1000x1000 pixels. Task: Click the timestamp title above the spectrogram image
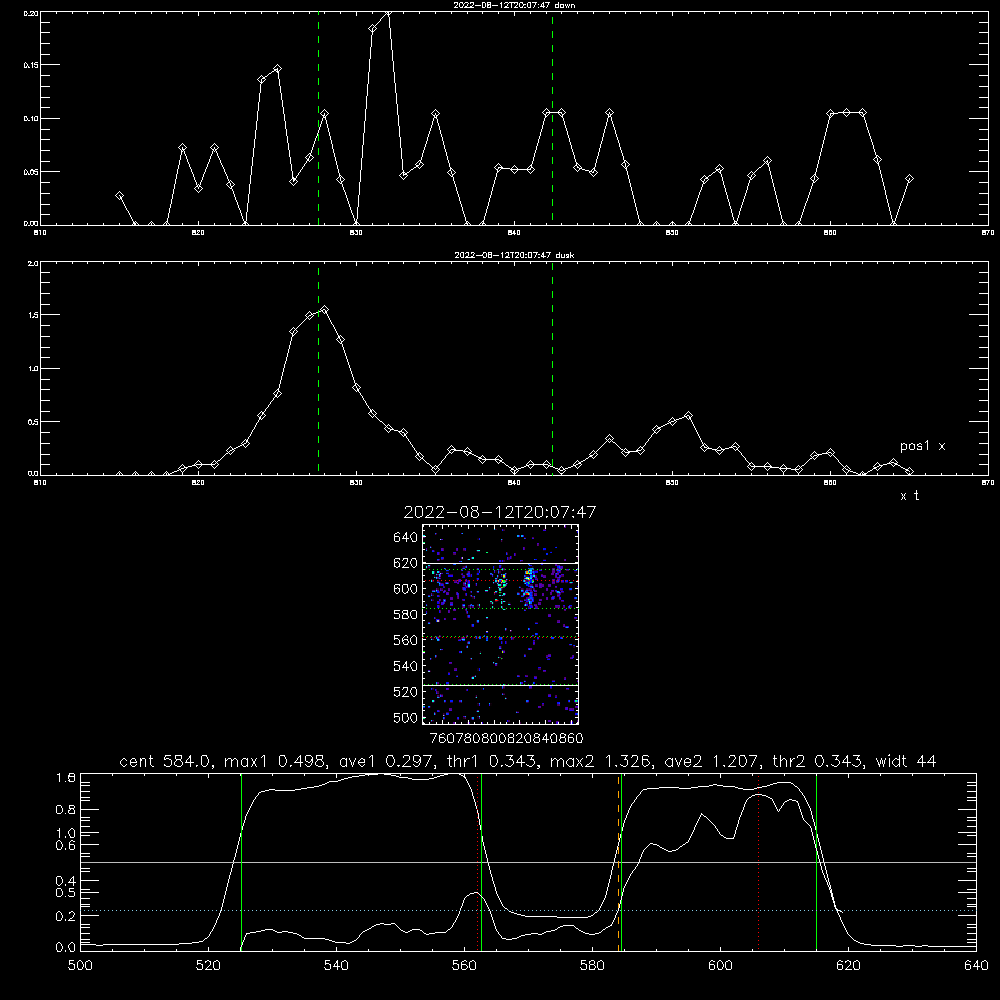click(x=500, y=512)
